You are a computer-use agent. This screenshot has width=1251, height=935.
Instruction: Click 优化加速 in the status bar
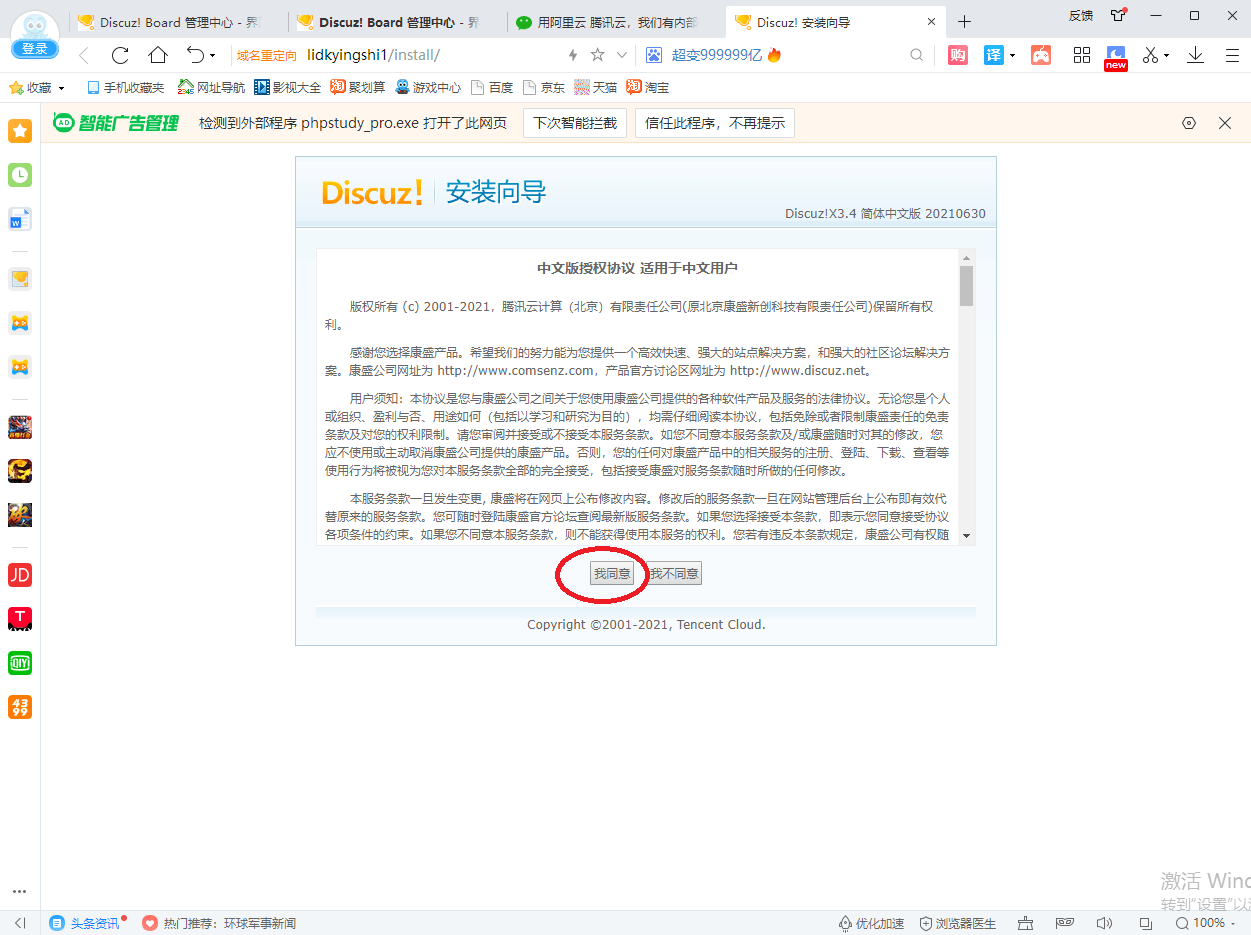tap(871, 923)
